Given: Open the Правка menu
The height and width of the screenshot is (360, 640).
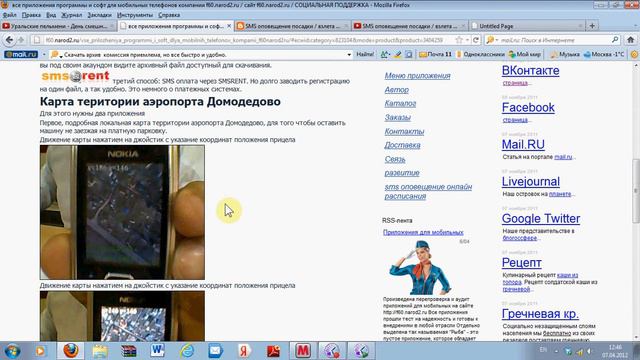Looking at the screenshot, I should click(31, 15).
